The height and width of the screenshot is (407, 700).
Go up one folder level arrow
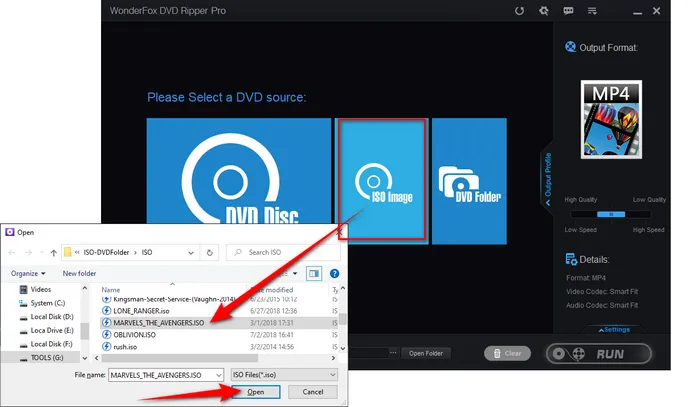click(54, 253)
